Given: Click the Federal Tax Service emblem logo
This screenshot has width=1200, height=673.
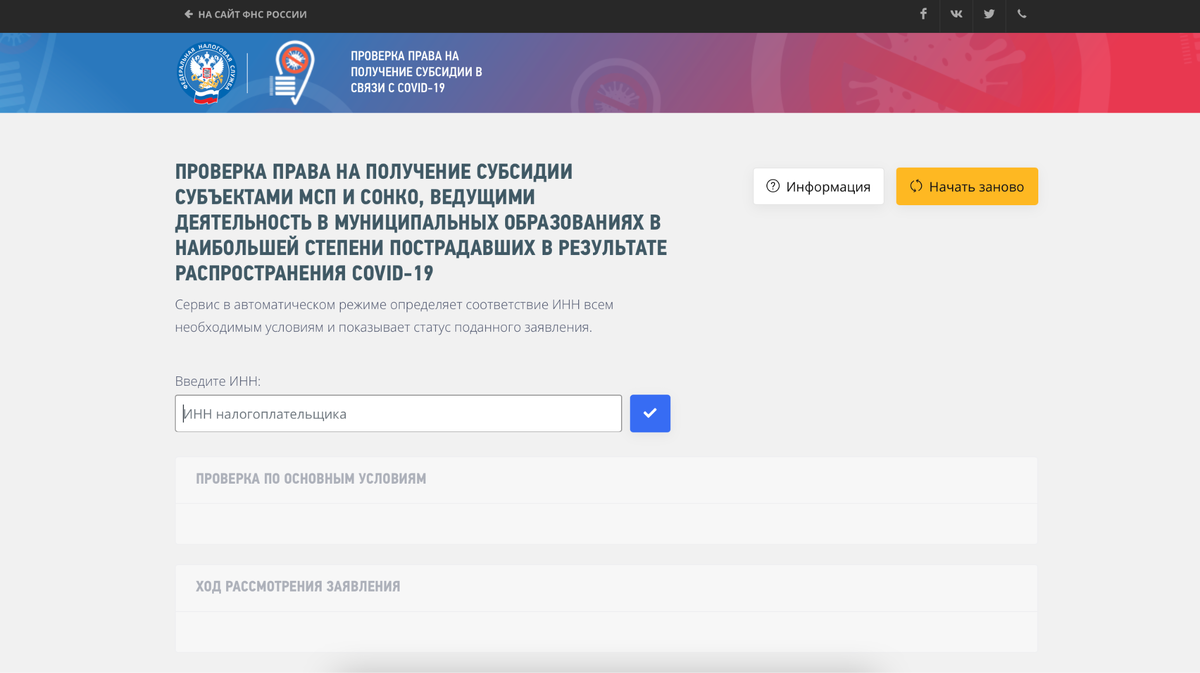Looking at the screenshot, I should 207,74.
